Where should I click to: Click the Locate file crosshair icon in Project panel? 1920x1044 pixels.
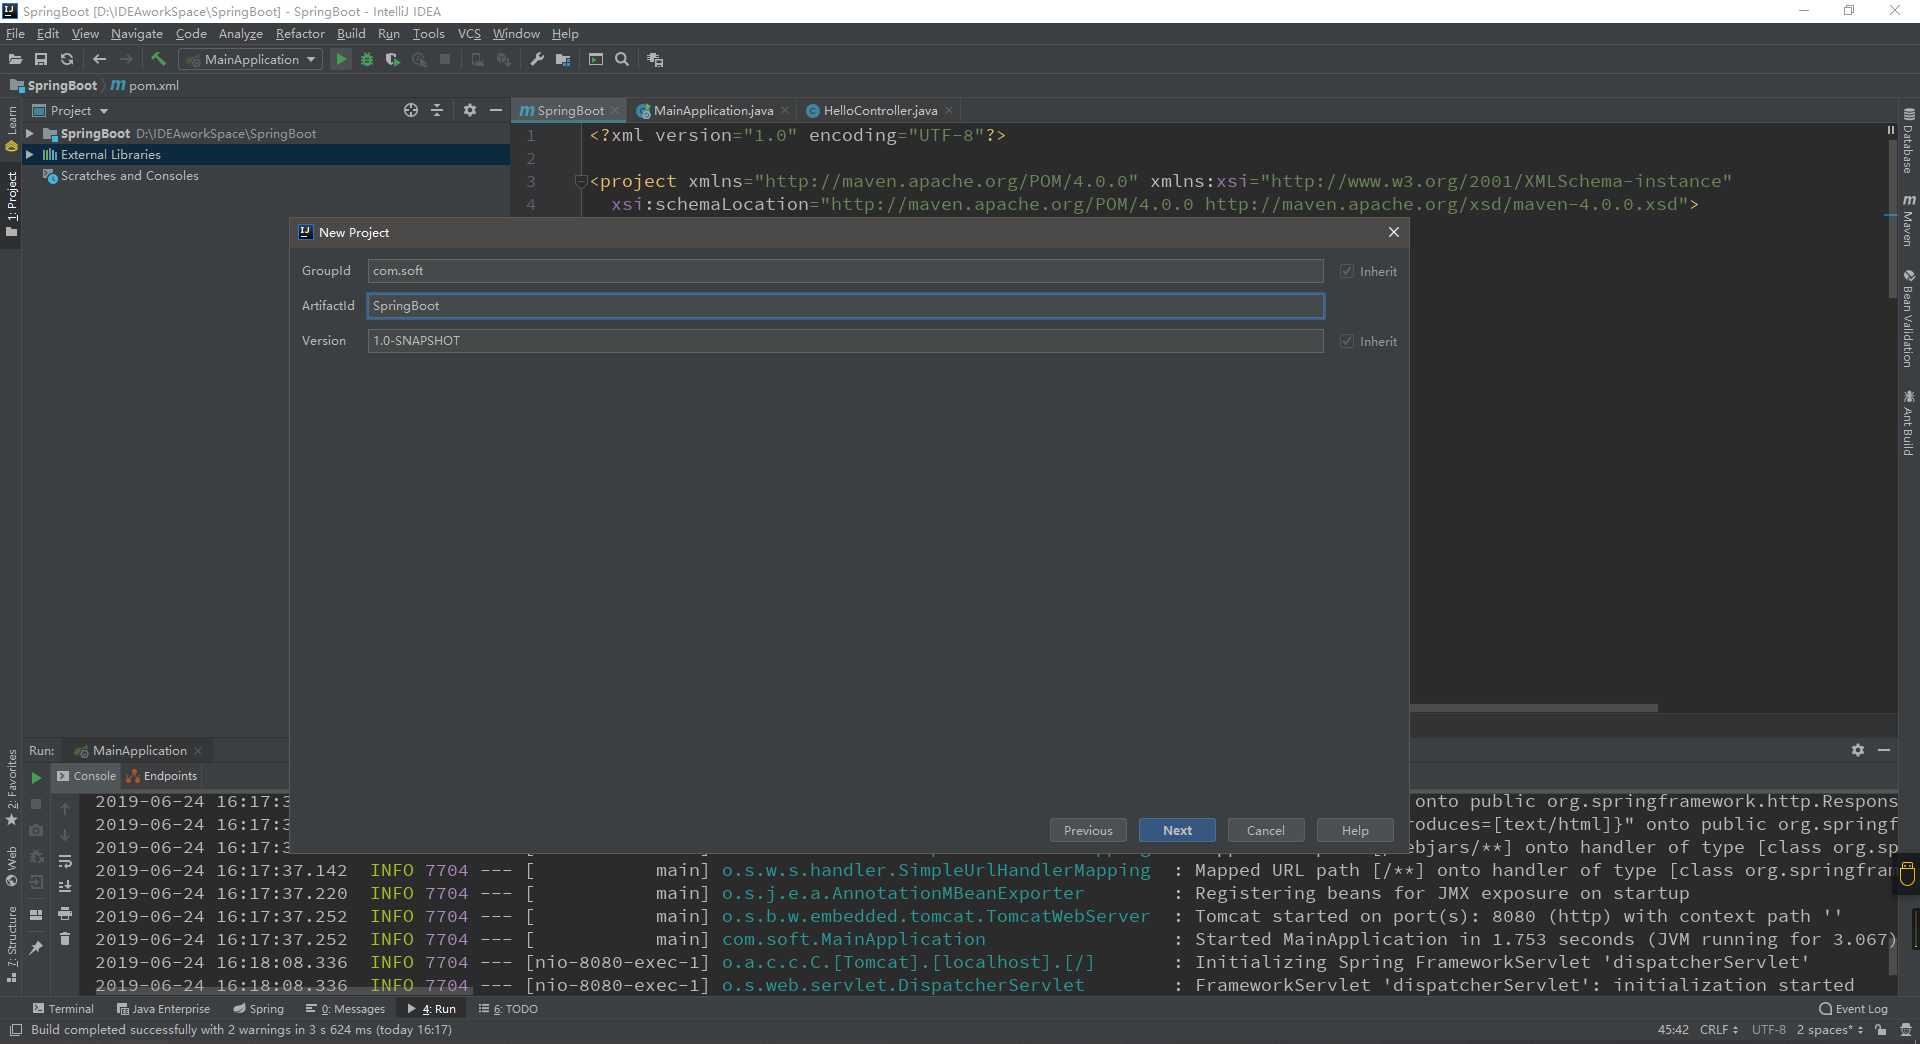[x=411, y=110]
